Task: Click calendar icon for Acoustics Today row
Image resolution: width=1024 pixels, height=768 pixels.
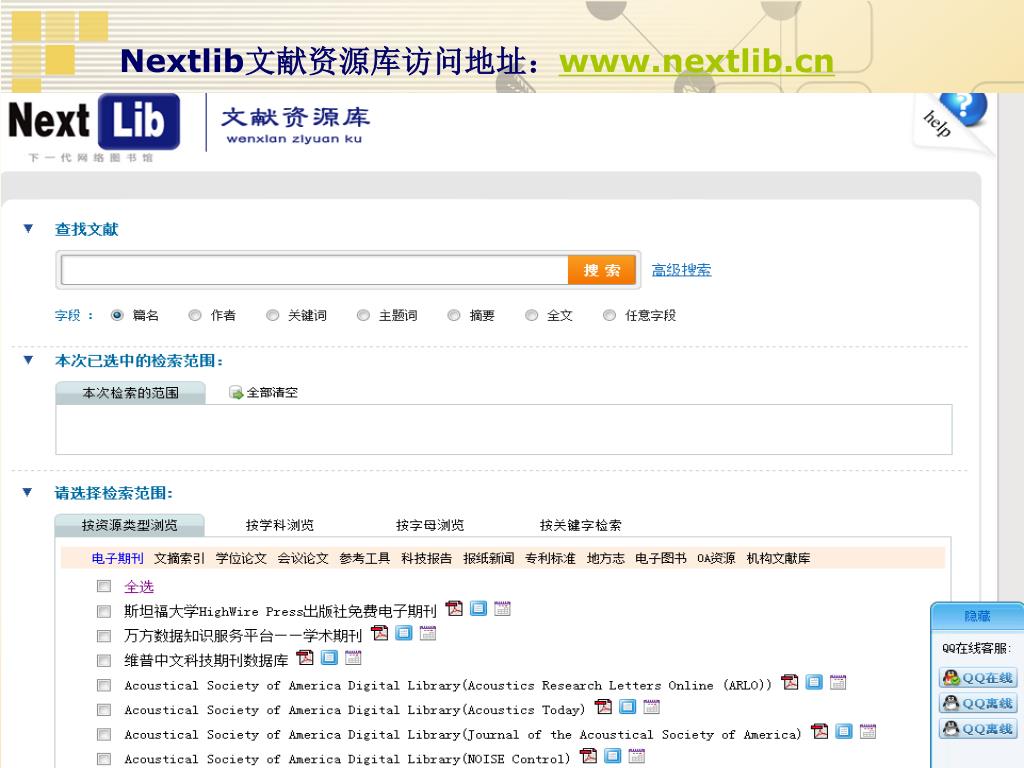Action: pos(652,707)
